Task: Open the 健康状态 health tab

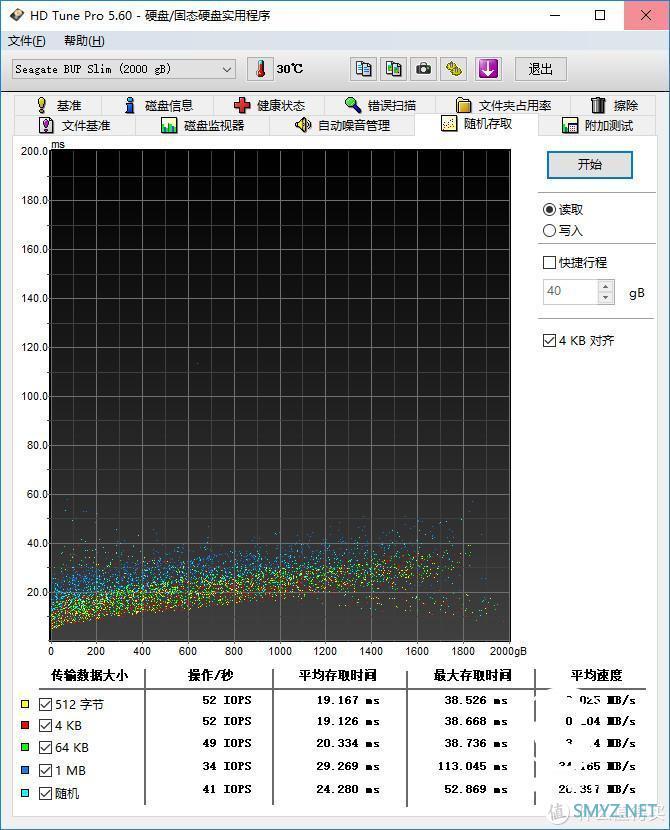Action: (269, 105)
